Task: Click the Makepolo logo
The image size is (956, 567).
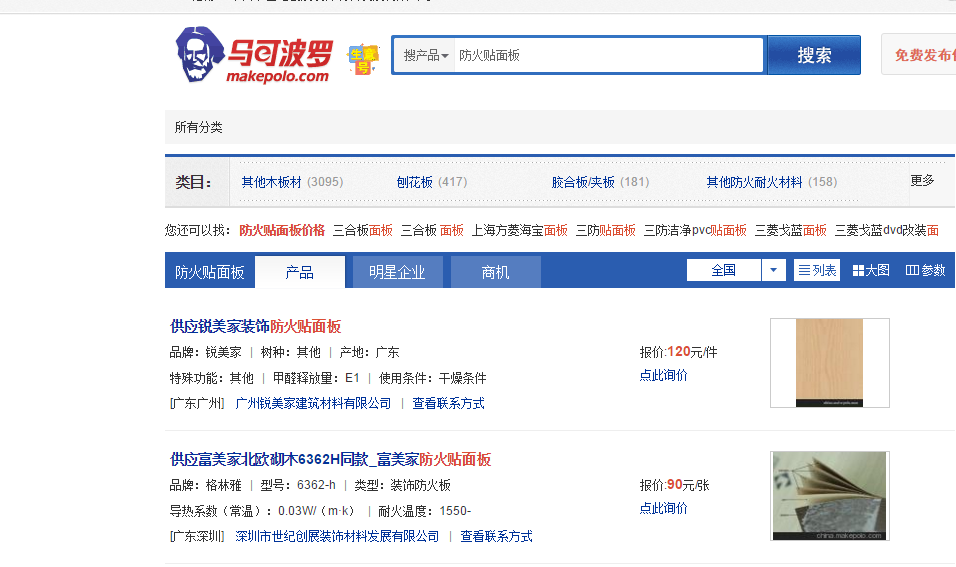Action: click(254, 55)
